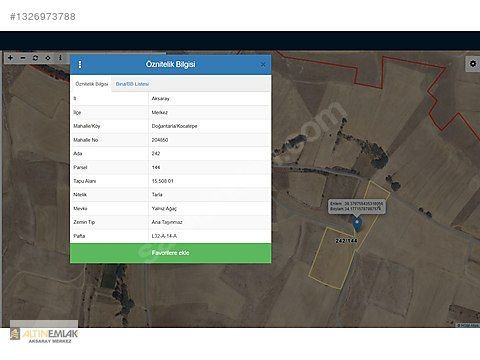Click the Mahalle/Köy label
480x360 pixels.
point(87,126)
